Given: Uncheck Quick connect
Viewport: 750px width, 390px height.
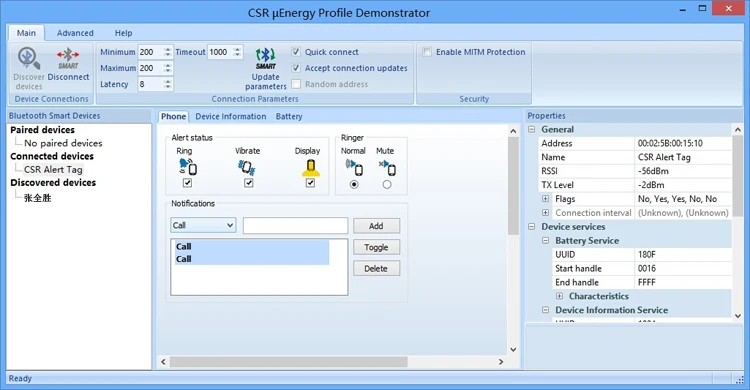Looking at the screenshot, I should [x=296, y=52].
